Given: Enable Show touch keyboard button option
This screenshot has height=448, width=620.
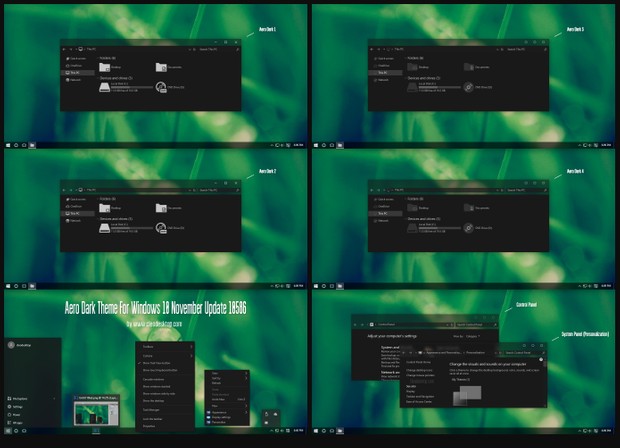Looking at the screenshot, I should point(165,370).
